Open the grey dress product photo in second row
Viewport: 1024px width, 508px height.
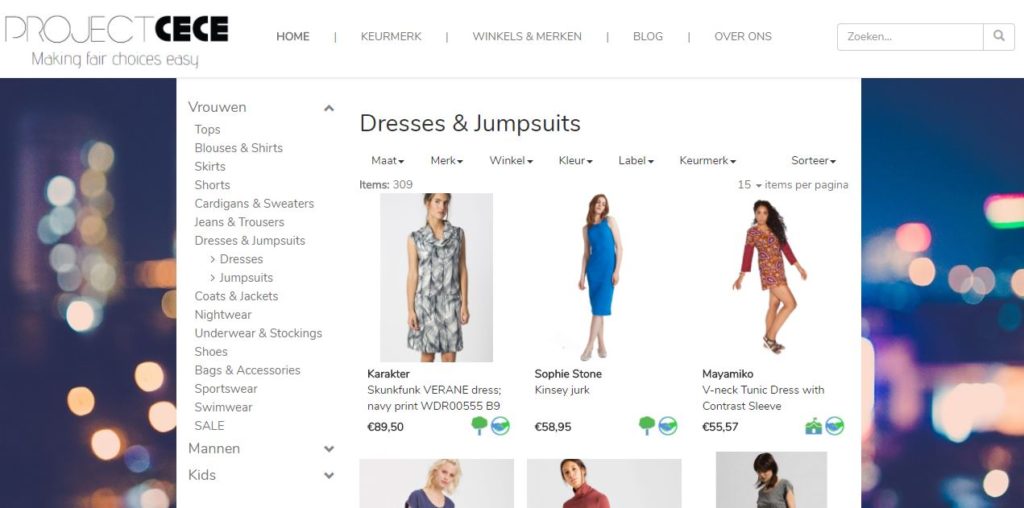pyautogui.click(x=771, y=480)
